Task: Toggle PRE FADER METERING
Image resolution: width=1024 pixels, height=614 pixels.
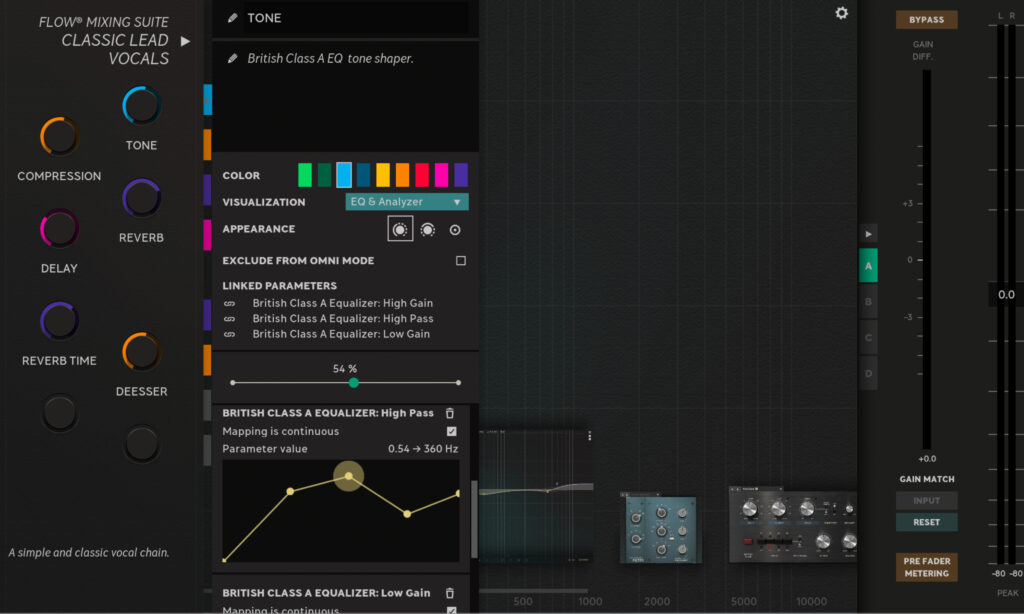Action: (x=927, y=567)
